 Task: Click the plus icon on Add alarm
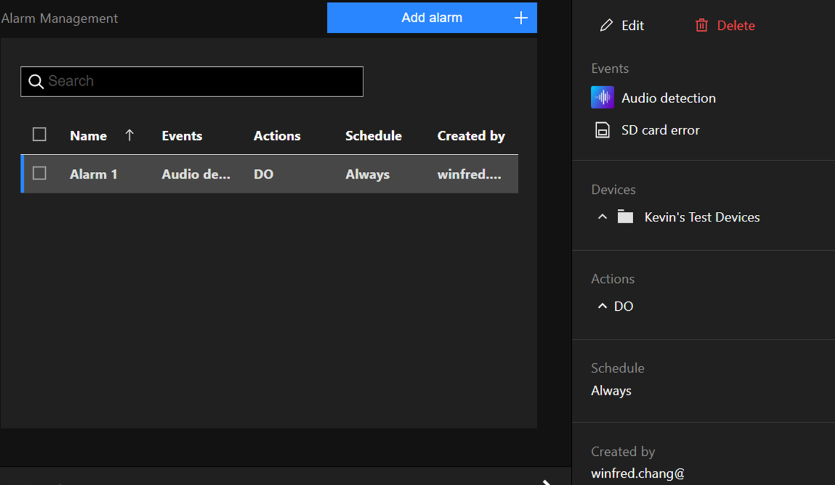pyautogui.click(x=520, y=18)
